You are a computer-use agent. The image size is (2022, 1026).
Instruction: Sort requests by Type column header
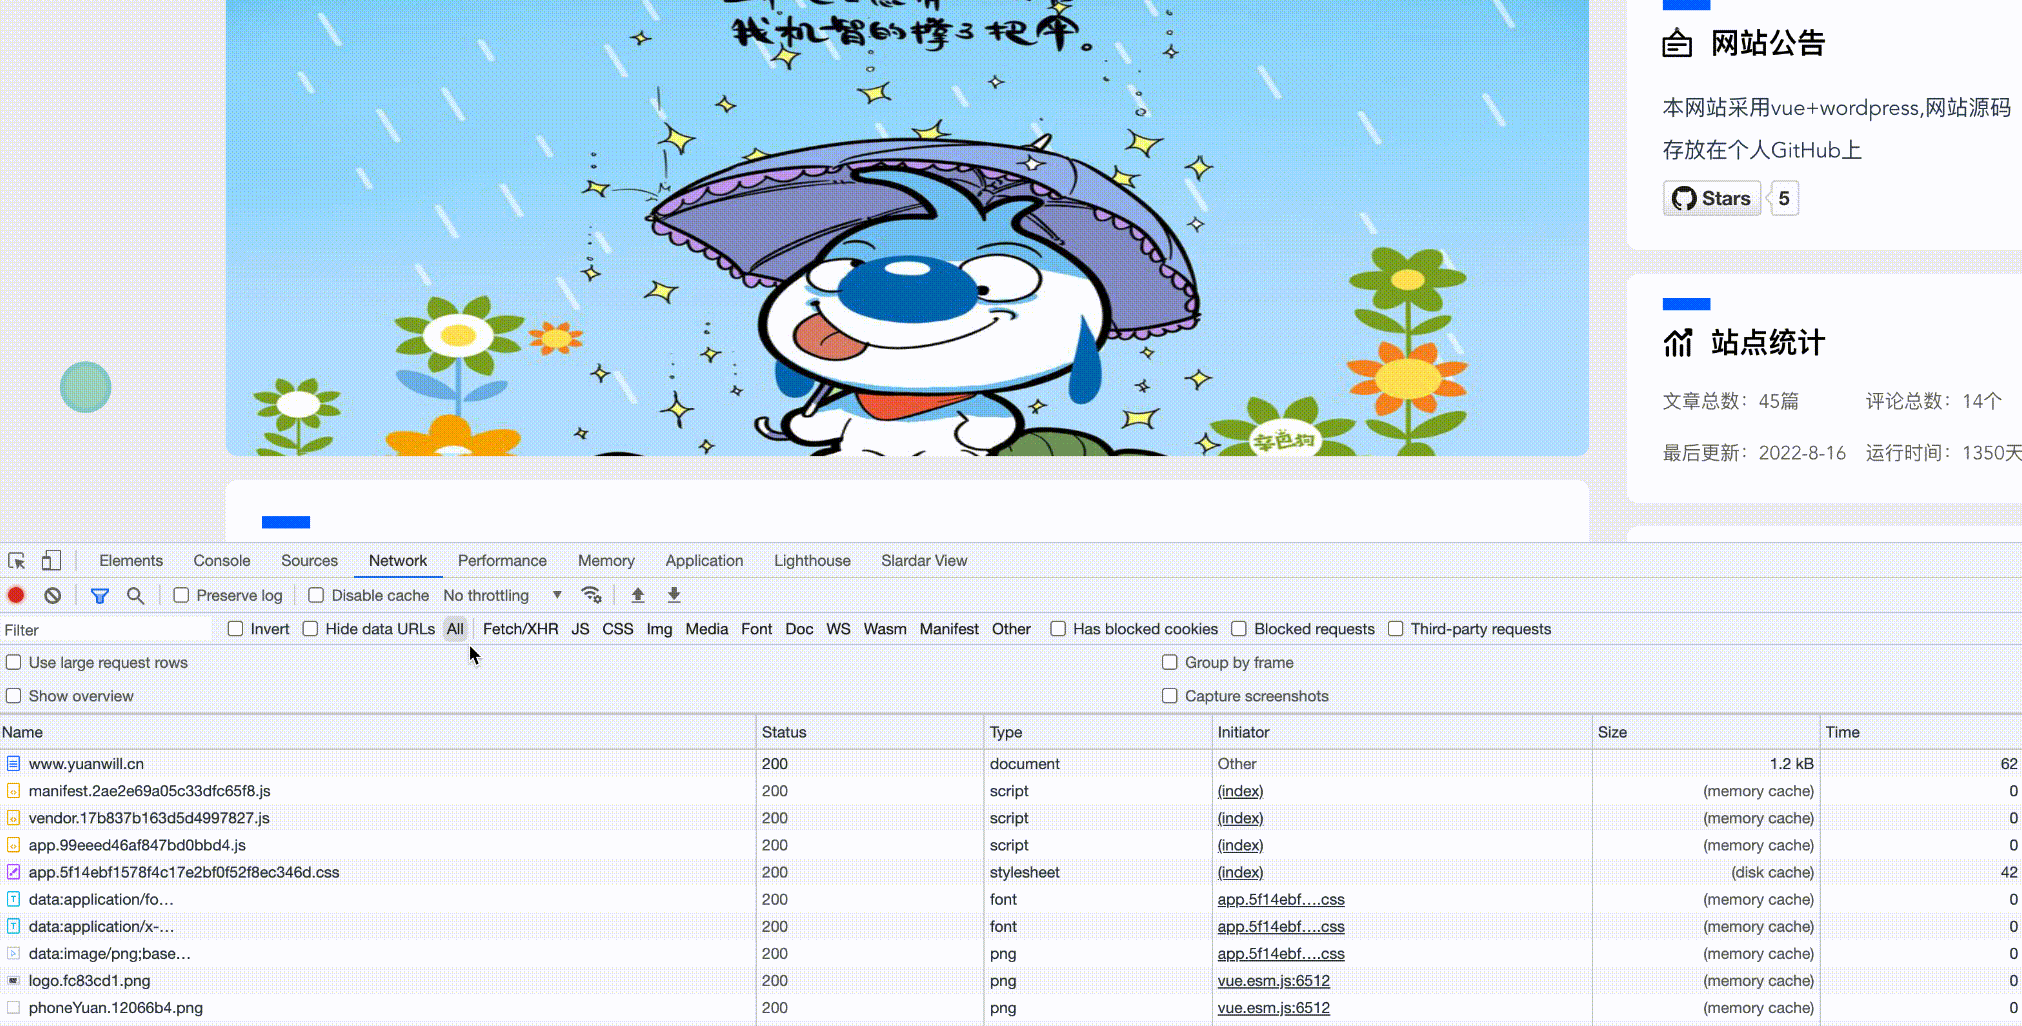[x=1098, y=732]
